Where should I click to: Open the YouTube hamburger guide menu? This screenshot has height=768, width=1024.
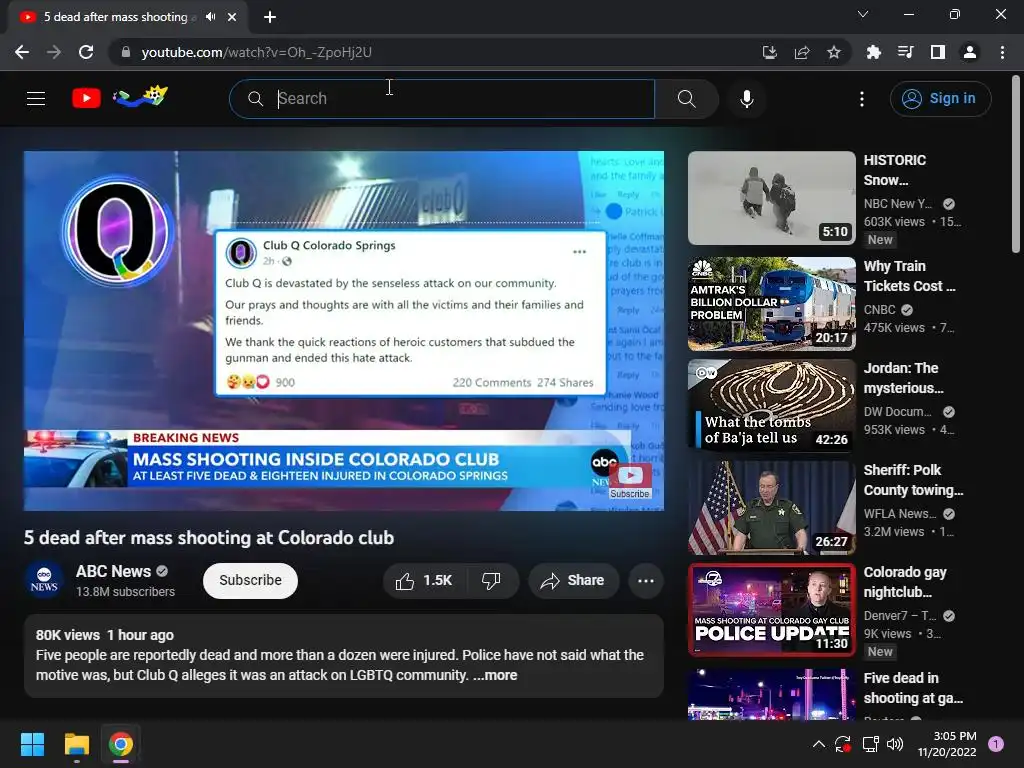36,99
